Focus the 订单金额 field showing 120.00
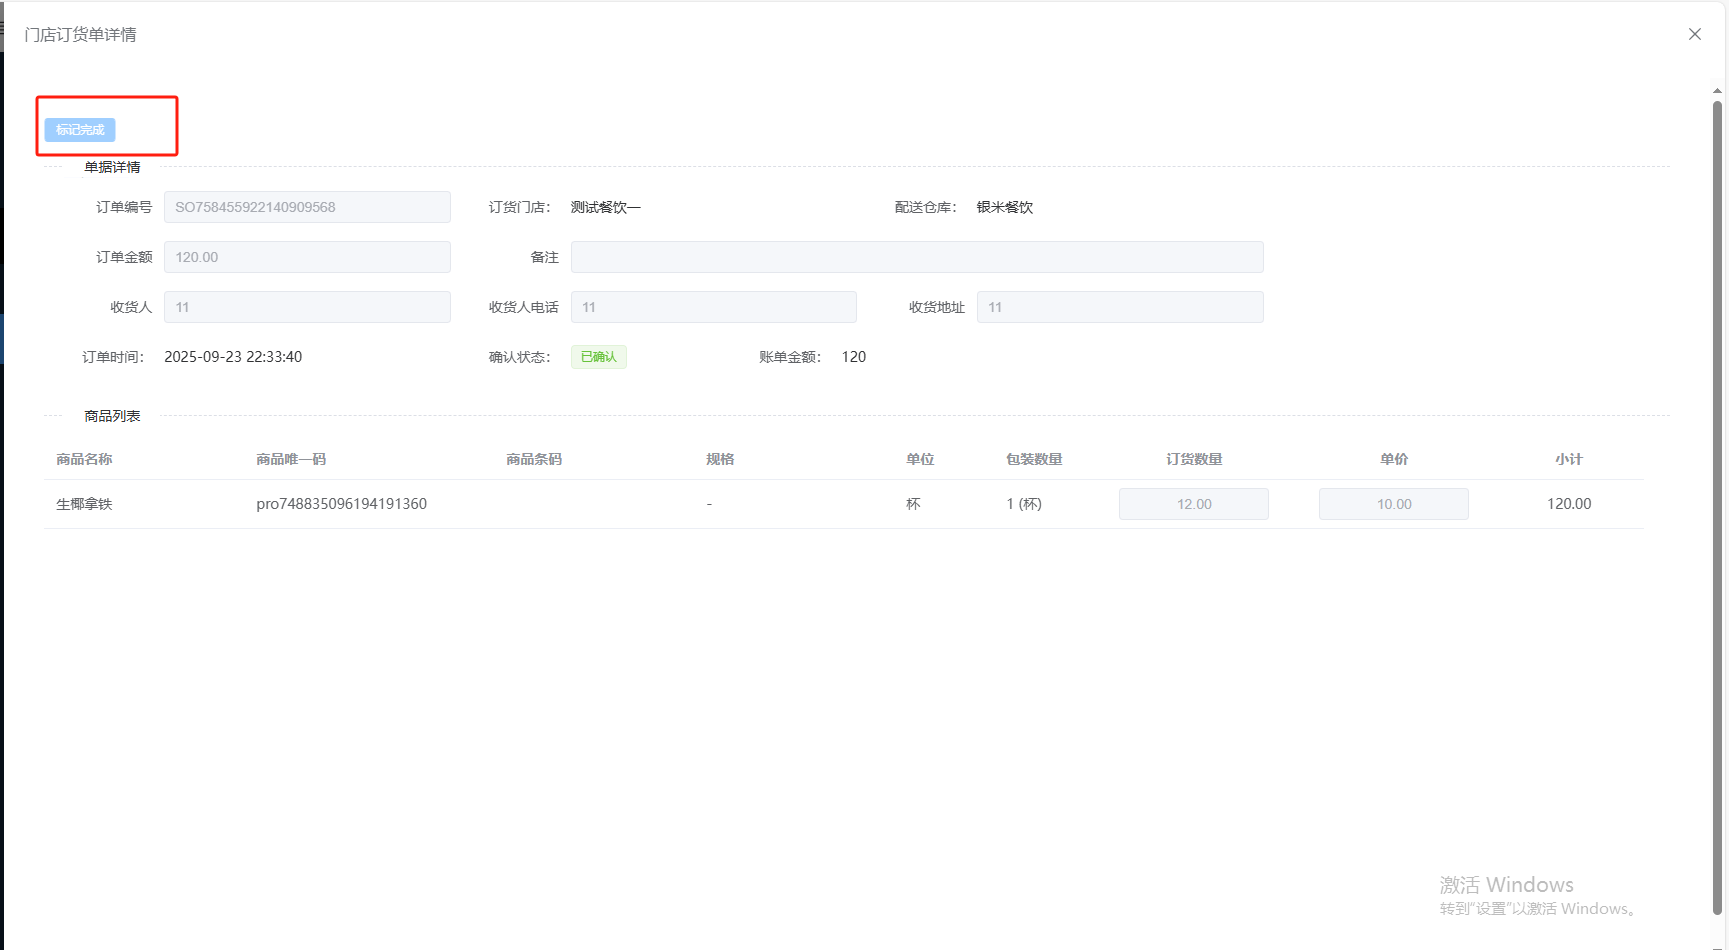Viewport: 1729px width, 950px height. [x=307, y=257]
